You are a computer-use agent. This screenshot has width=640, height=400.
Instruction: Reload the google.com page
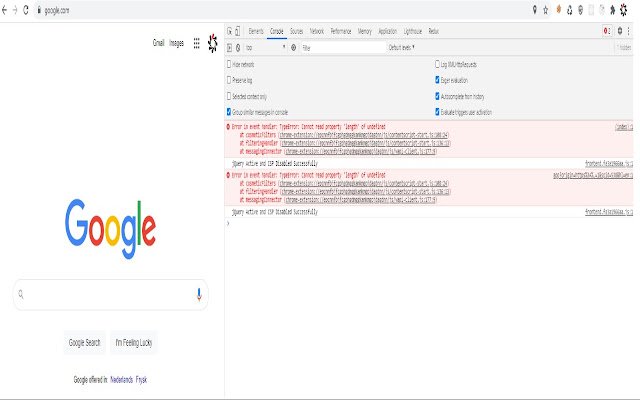pyautogui.click(x=26, y=10)
